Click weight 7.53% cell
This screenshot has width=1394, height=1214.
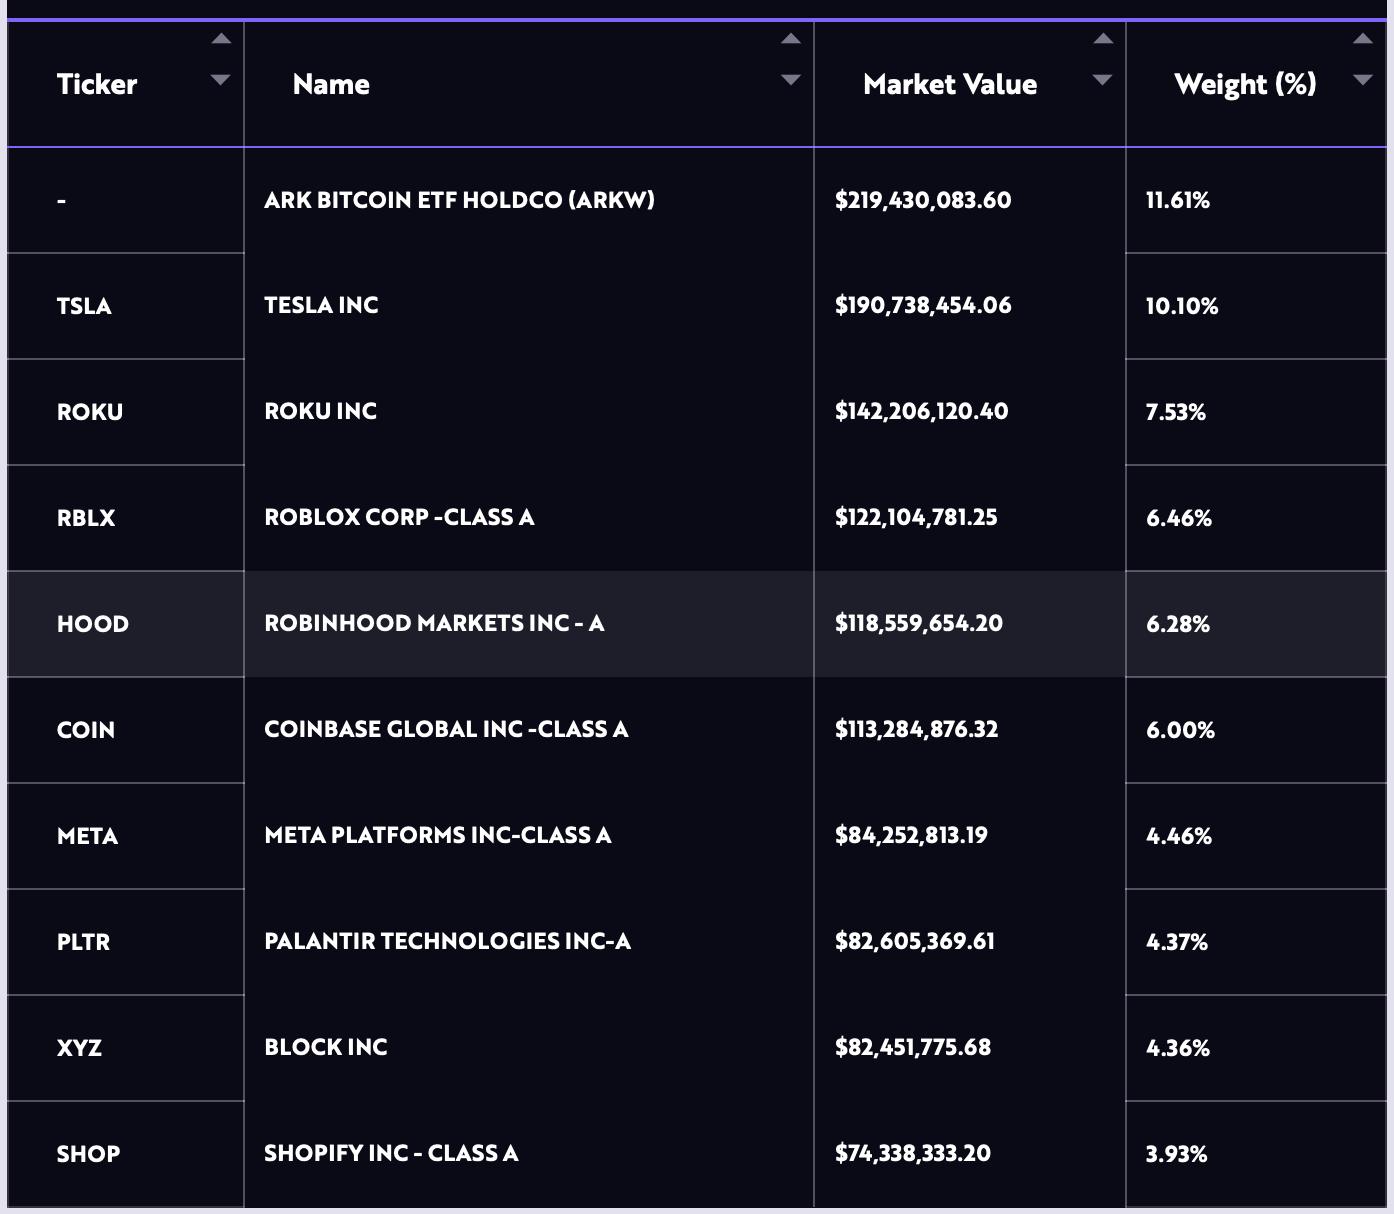click(x=1256, y=412)
